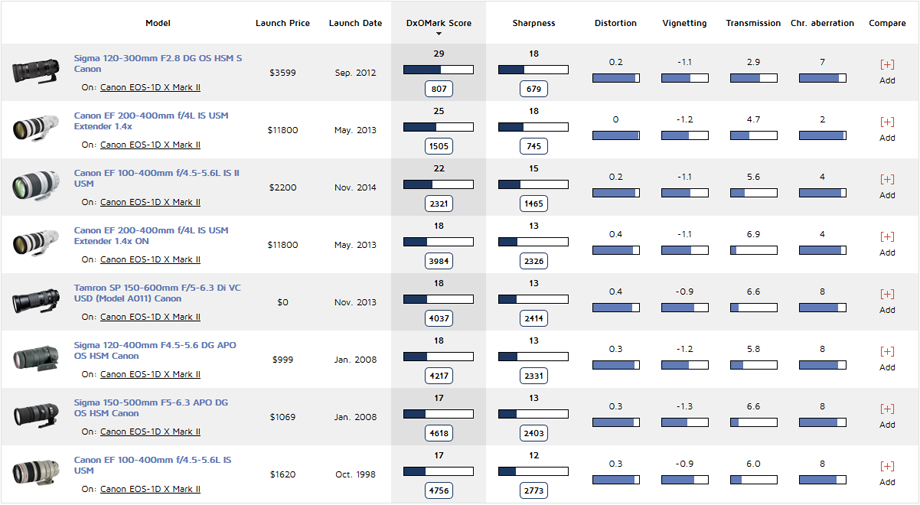
Task: Click DxOMark score bar for Sigma 120-300mm
Action: point(438,70)
